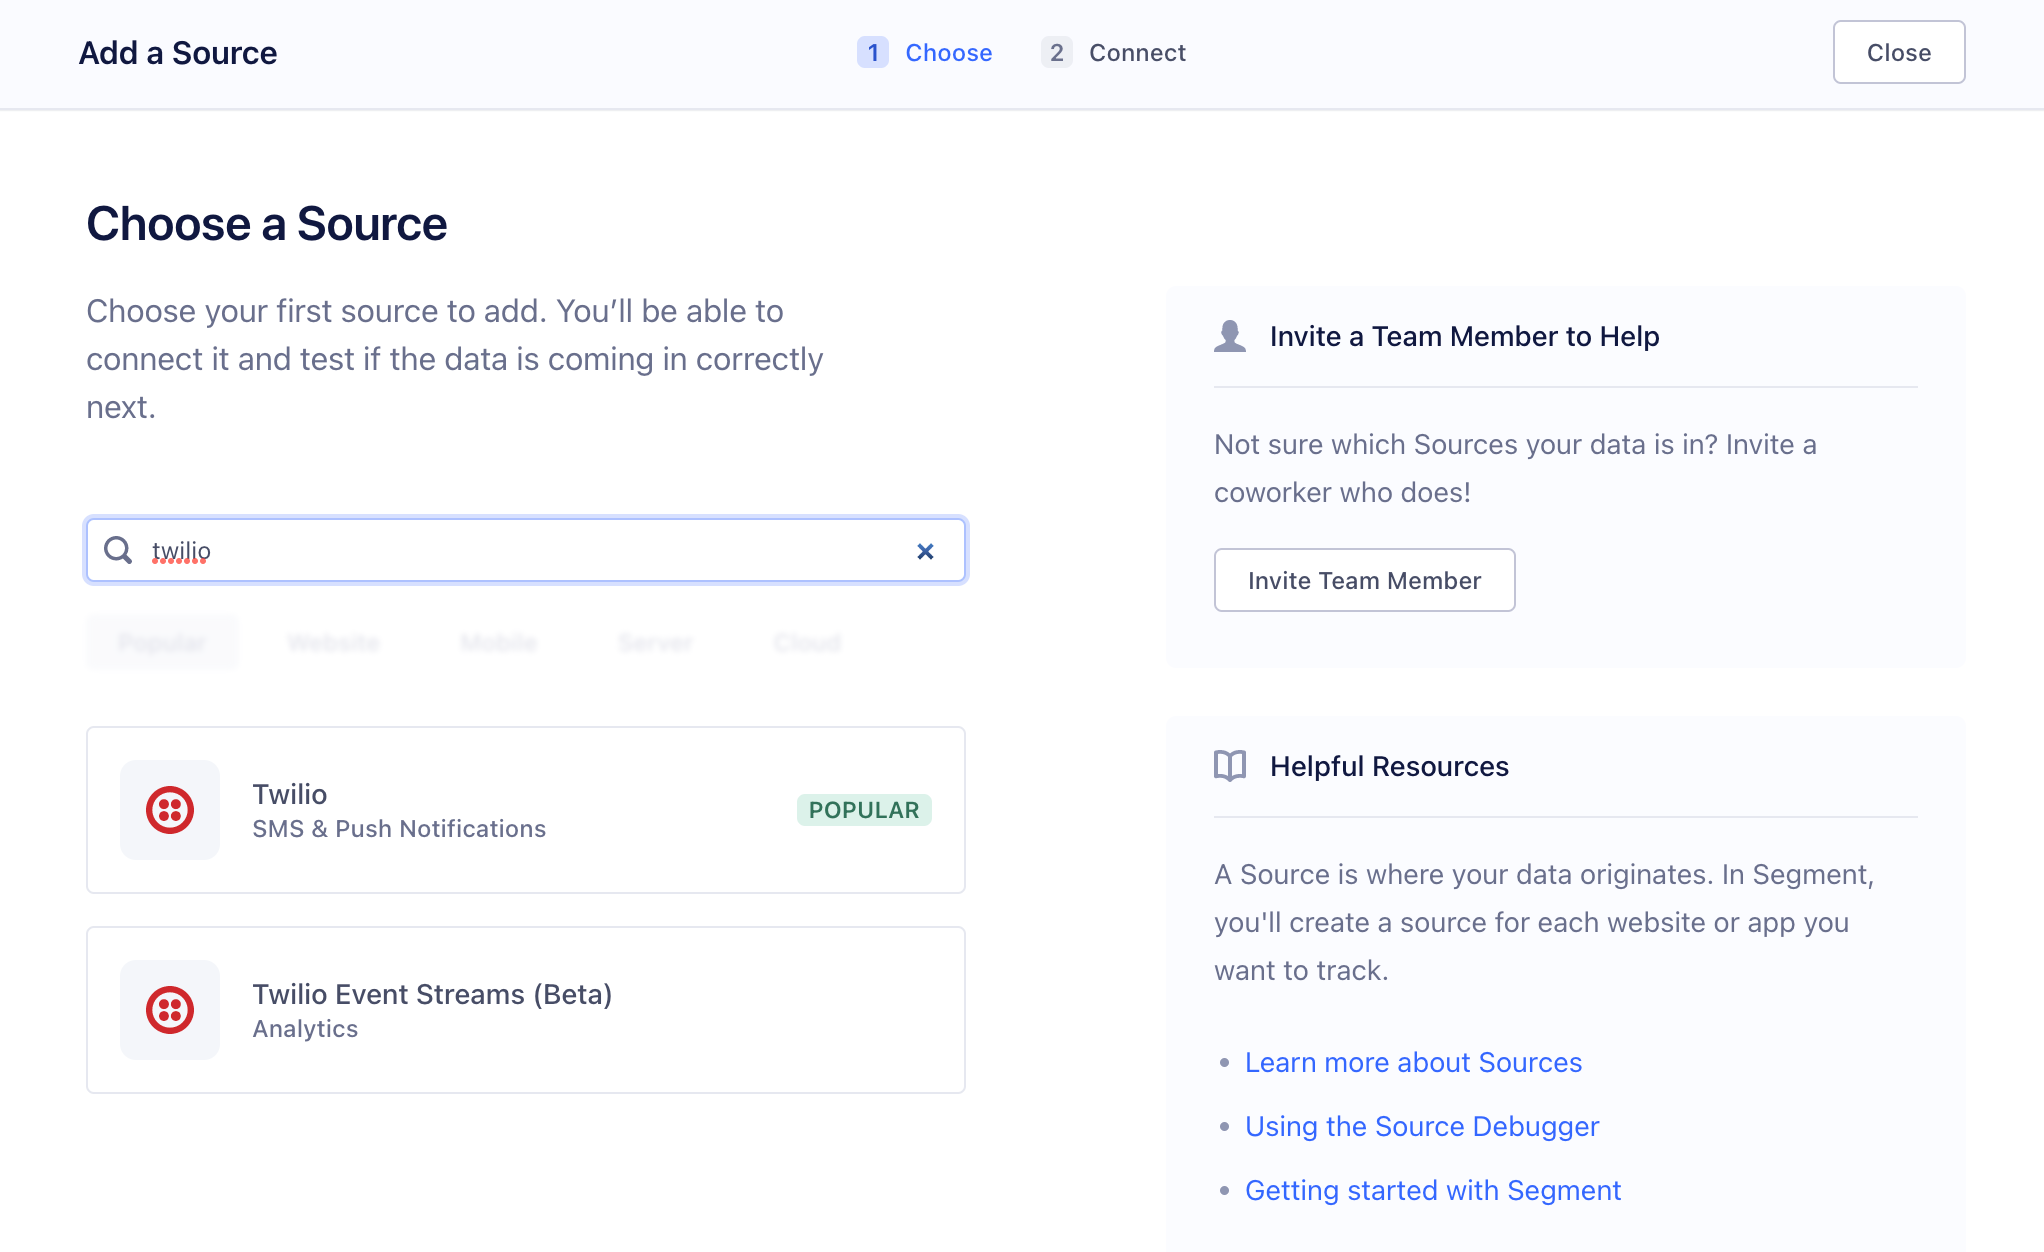Image resolution: width=2044 pixels, height=1252 pixels.
Task: Click the Invite Team Member button
Action: point(1364,580)
